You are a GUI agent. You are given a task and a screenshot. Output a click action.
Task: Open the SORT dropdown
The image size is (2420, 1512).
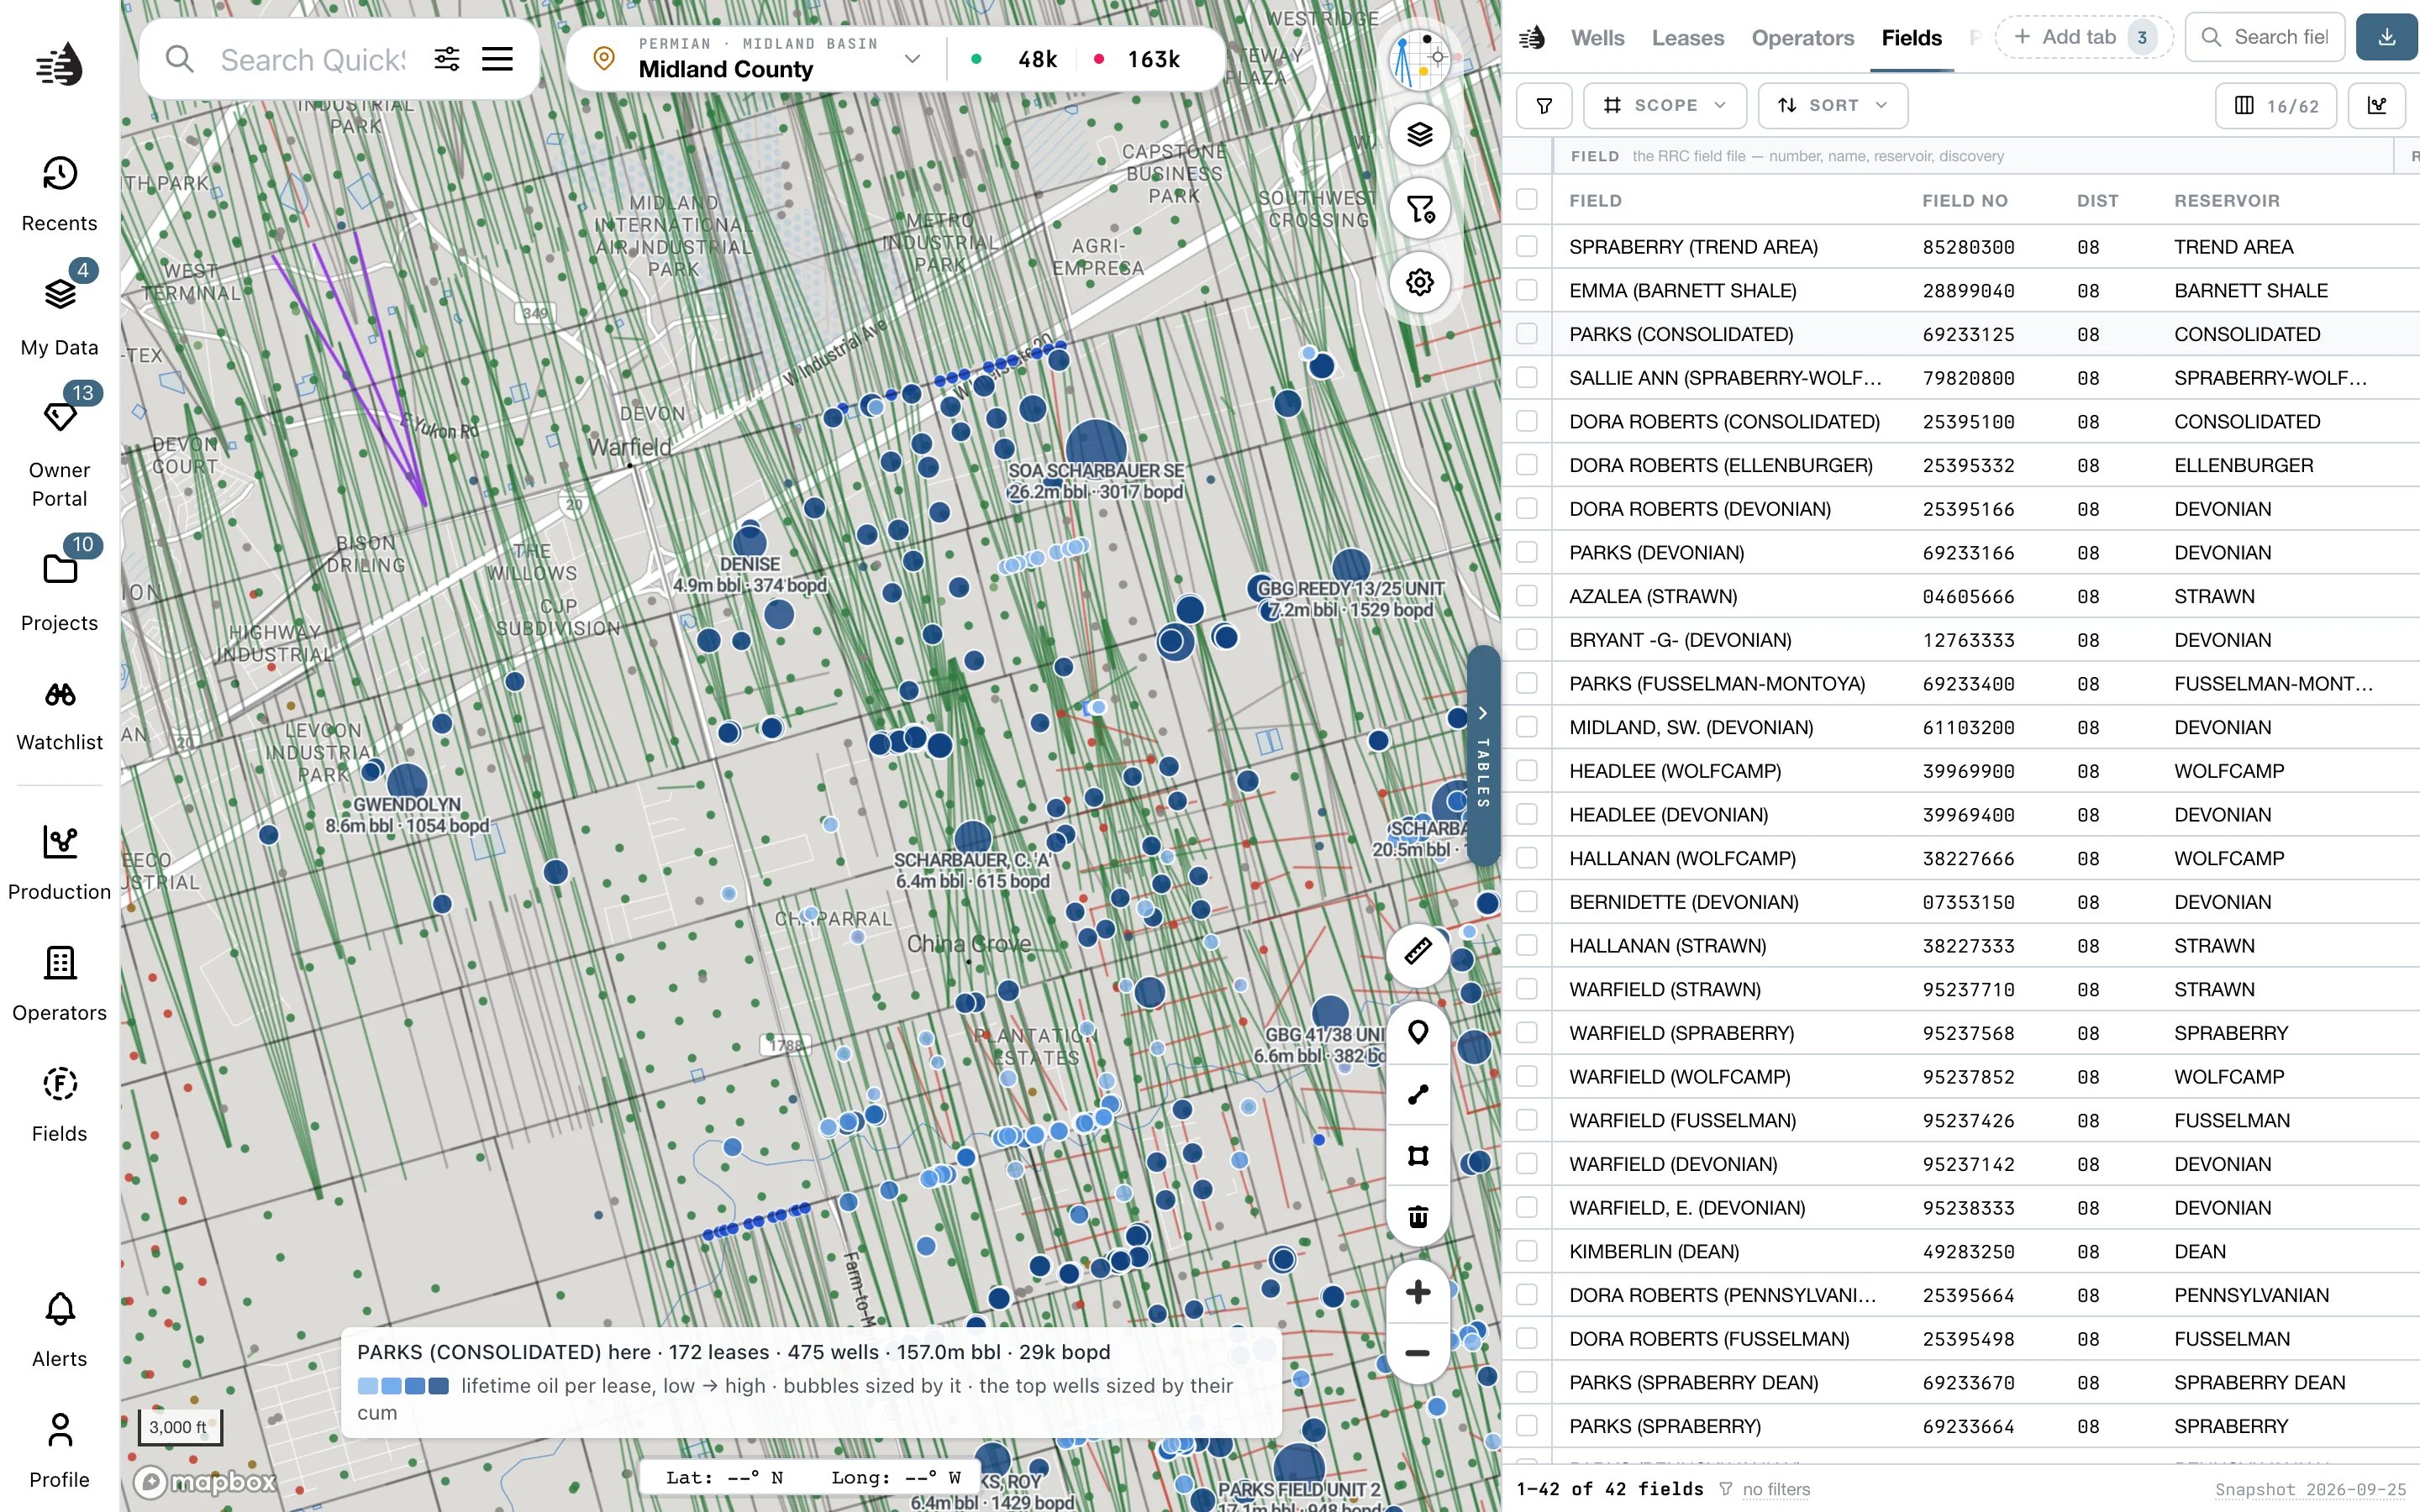[1832, 105]
